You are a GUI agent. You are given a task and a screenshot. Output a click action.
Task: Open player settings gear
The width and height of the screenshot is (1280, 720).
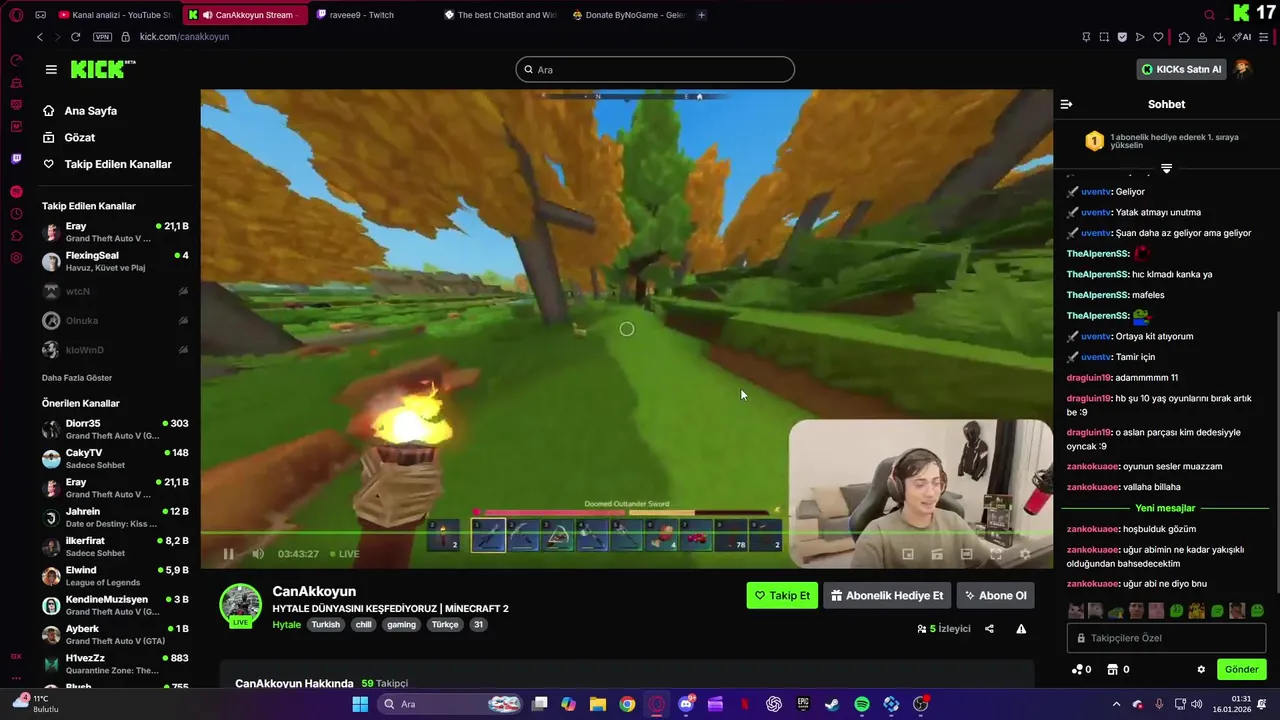pos(1024,554)
